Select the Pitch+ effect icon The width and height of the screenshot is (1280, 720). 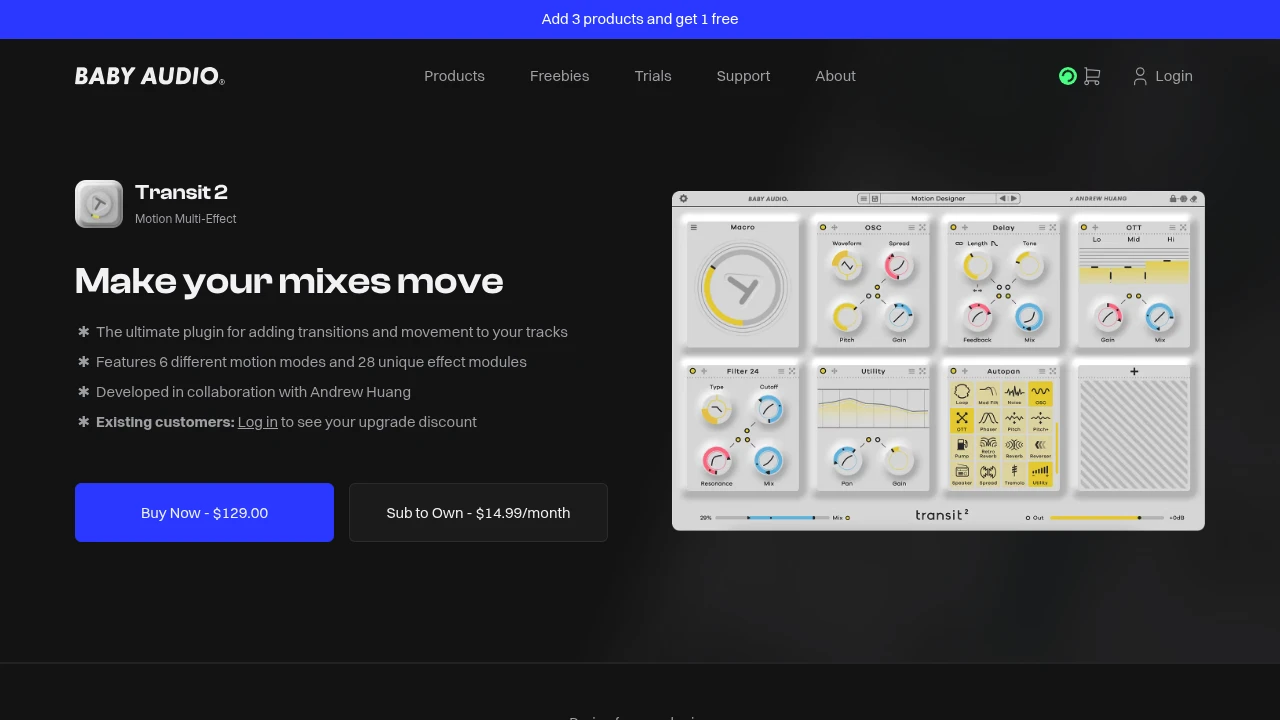point(1040,421)
